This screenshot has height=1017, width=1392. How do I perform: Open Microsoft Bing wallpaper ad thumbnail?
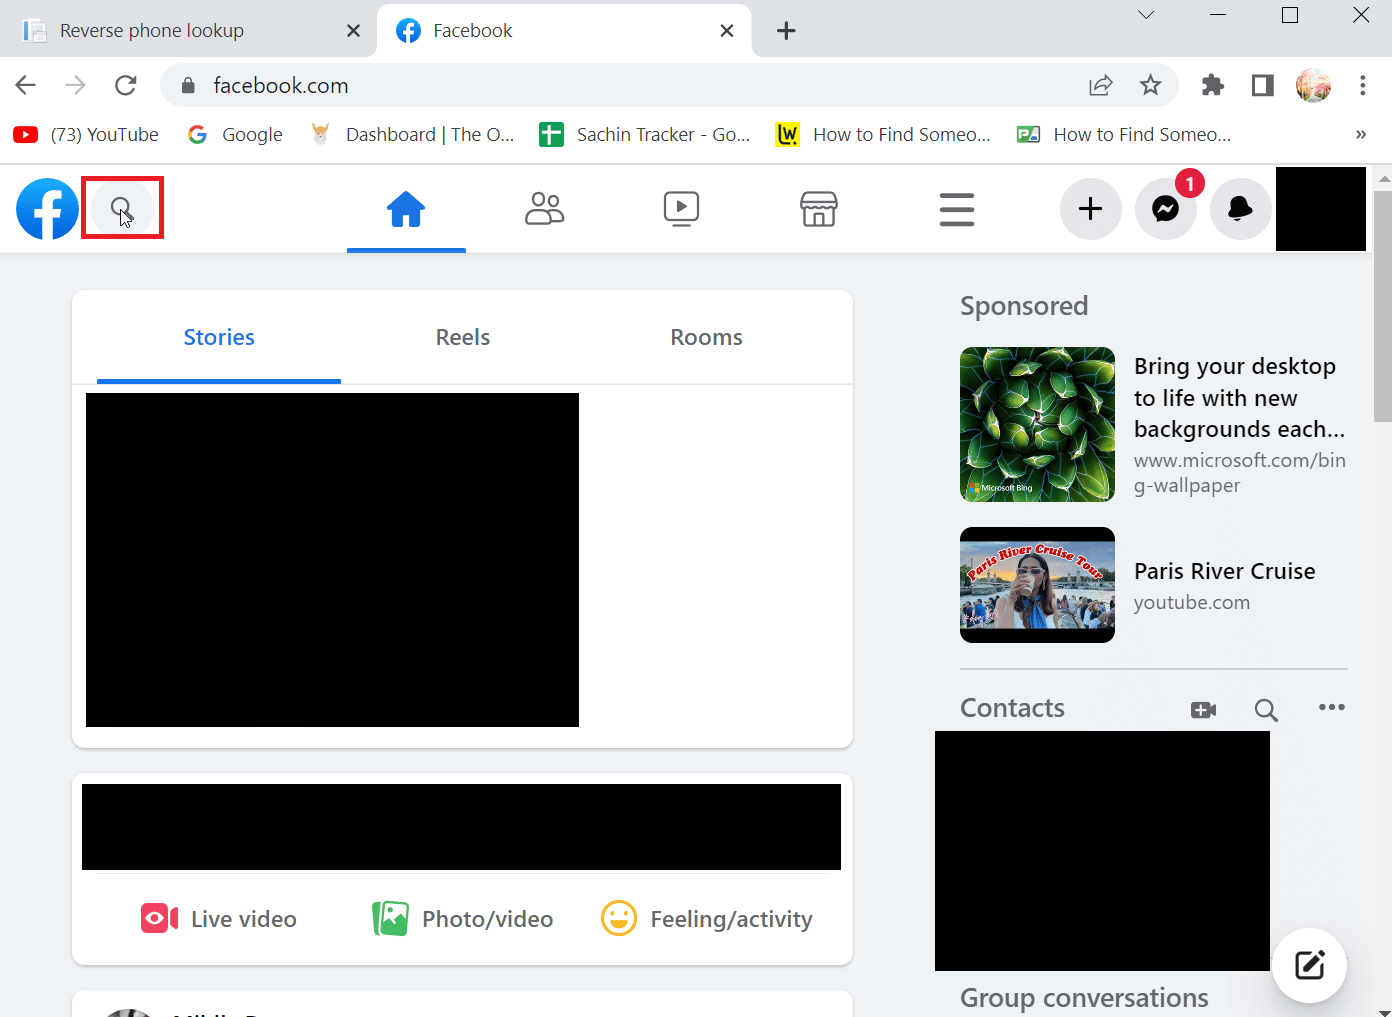1037,424
